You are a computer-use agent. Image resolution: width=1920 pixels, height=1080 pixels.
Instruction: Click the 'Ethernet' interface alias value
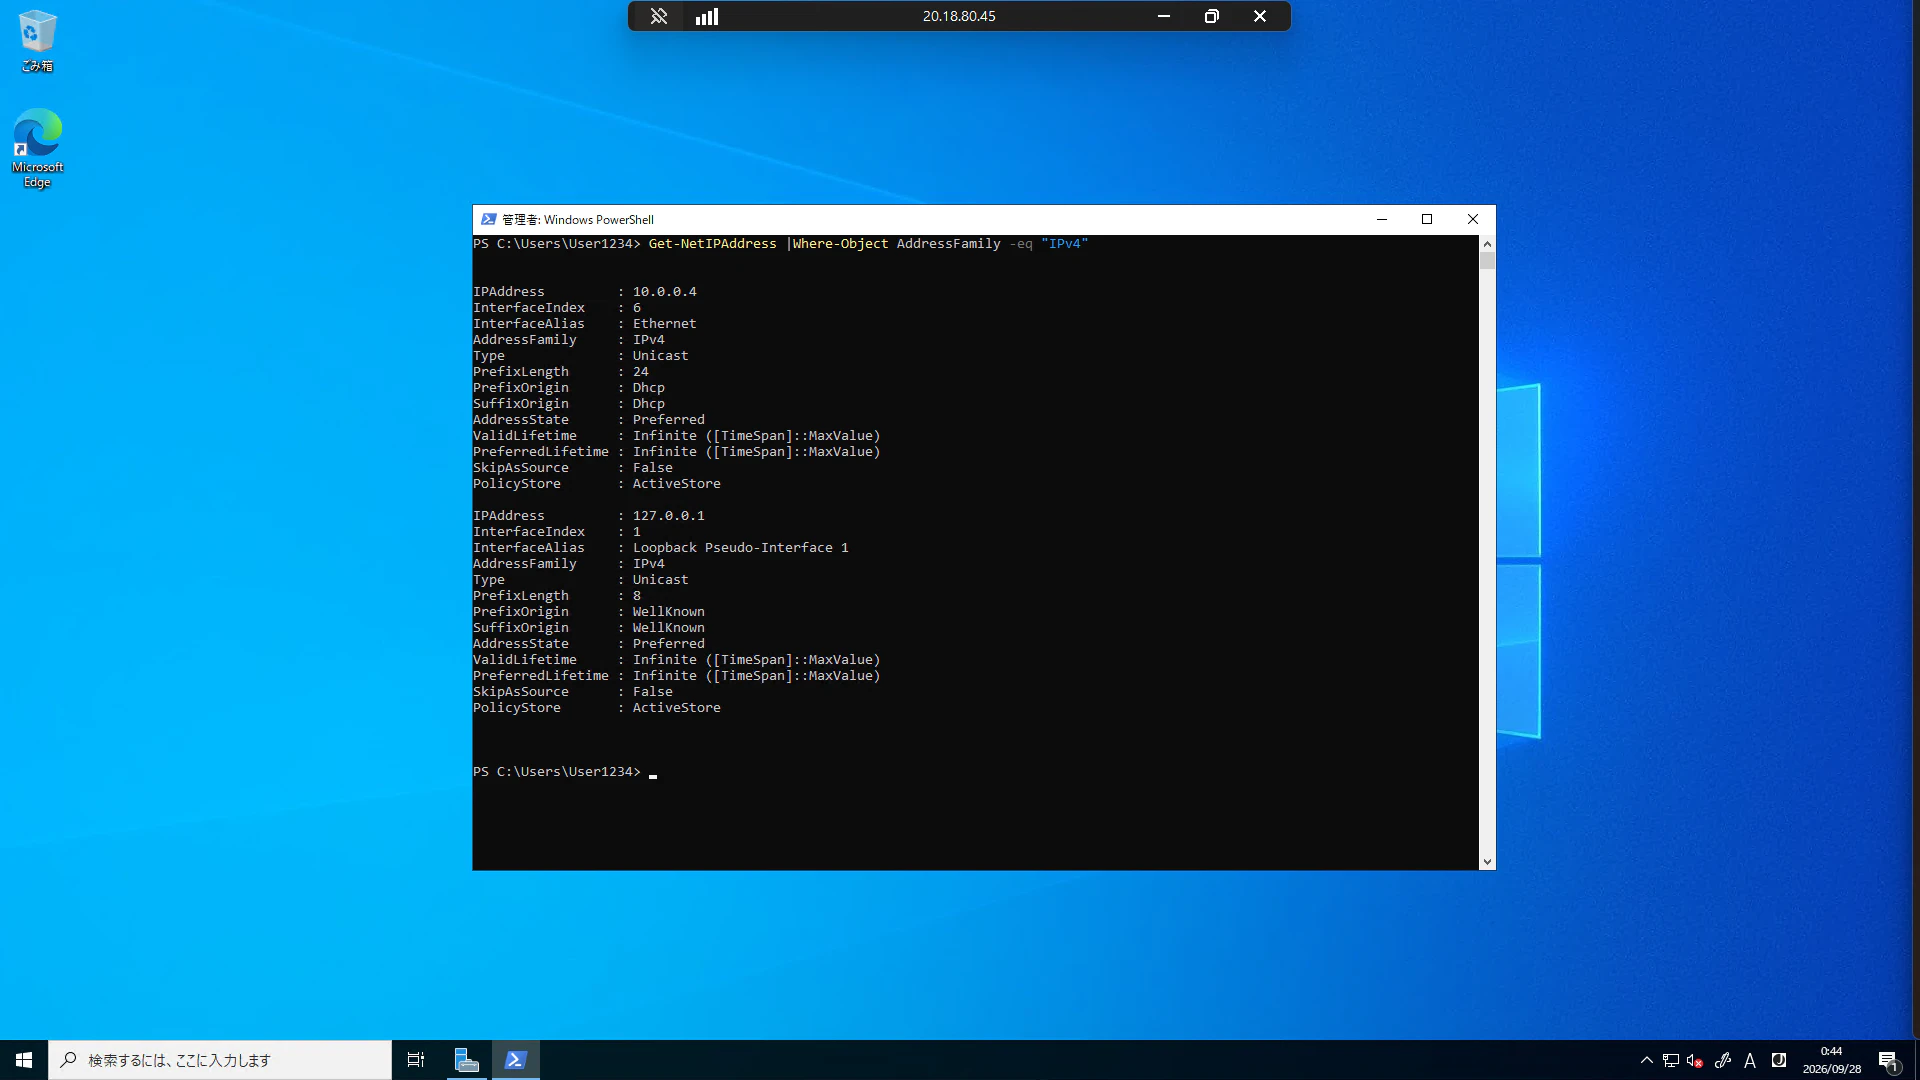coord(664,324)
